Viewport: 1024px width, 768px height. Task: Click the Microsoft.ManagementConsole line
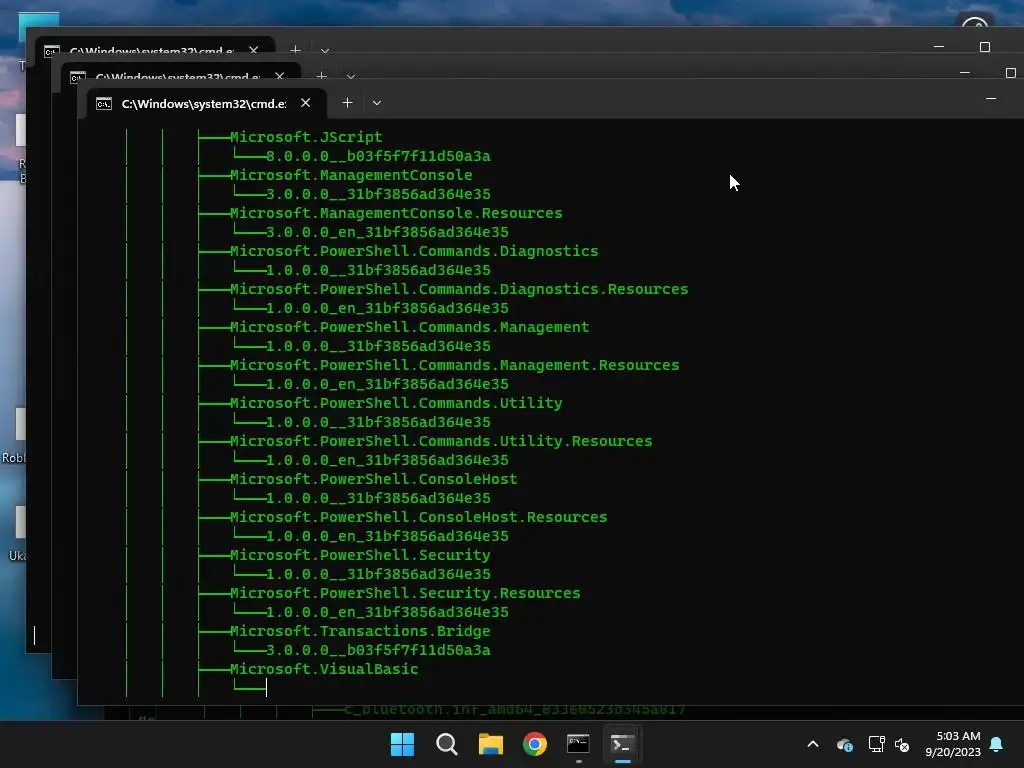(351, 175)
